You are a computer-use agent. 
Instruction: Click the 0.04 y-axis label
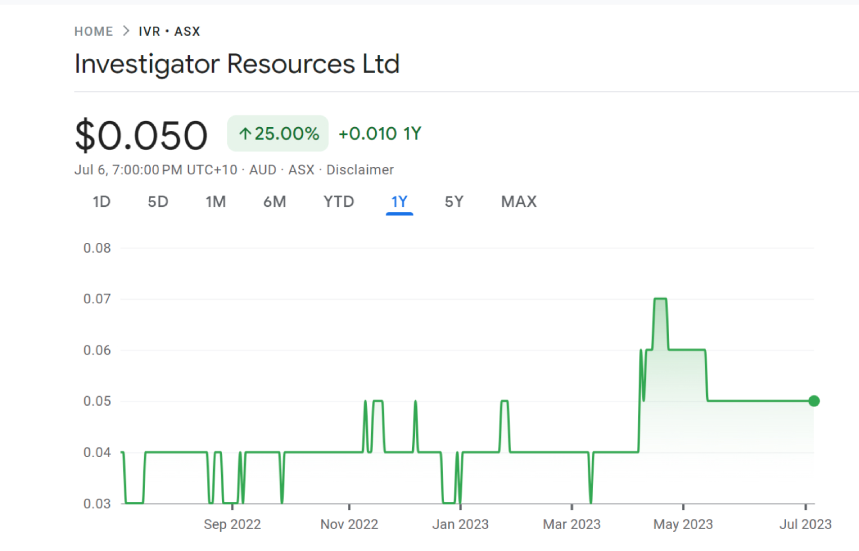(x=97, y=452)
